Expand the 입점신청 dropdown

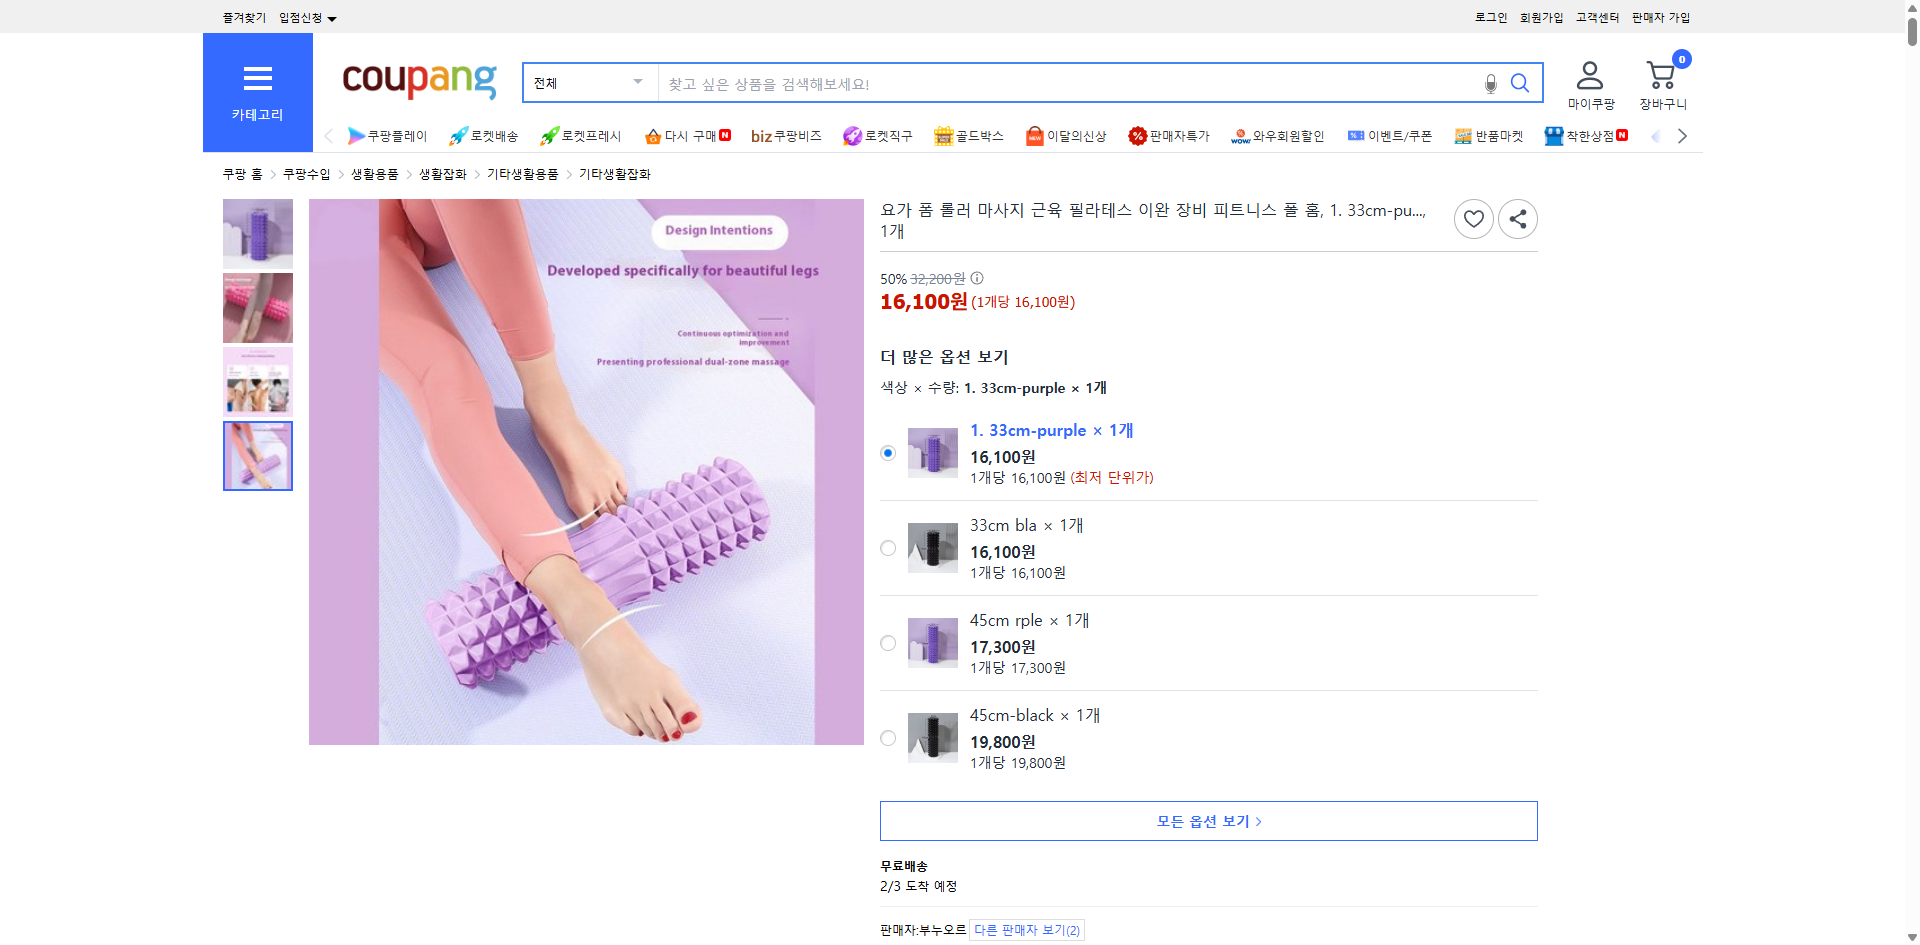pos(305,17)
